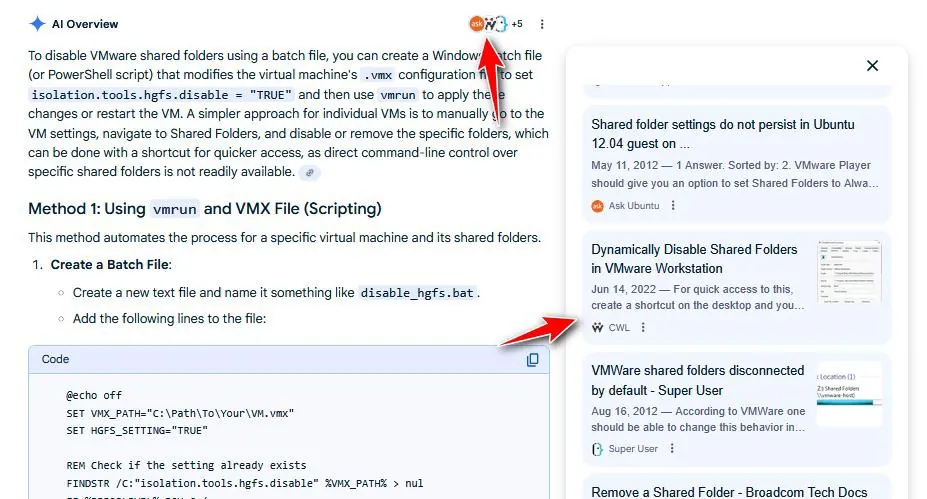Click the CWL article thumbnail image

[848, 271]
